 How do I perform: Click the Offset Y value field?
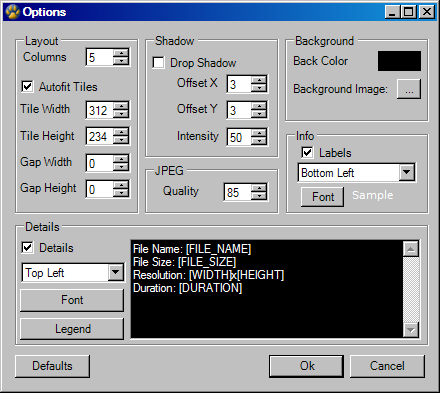(x=239, y=110)
